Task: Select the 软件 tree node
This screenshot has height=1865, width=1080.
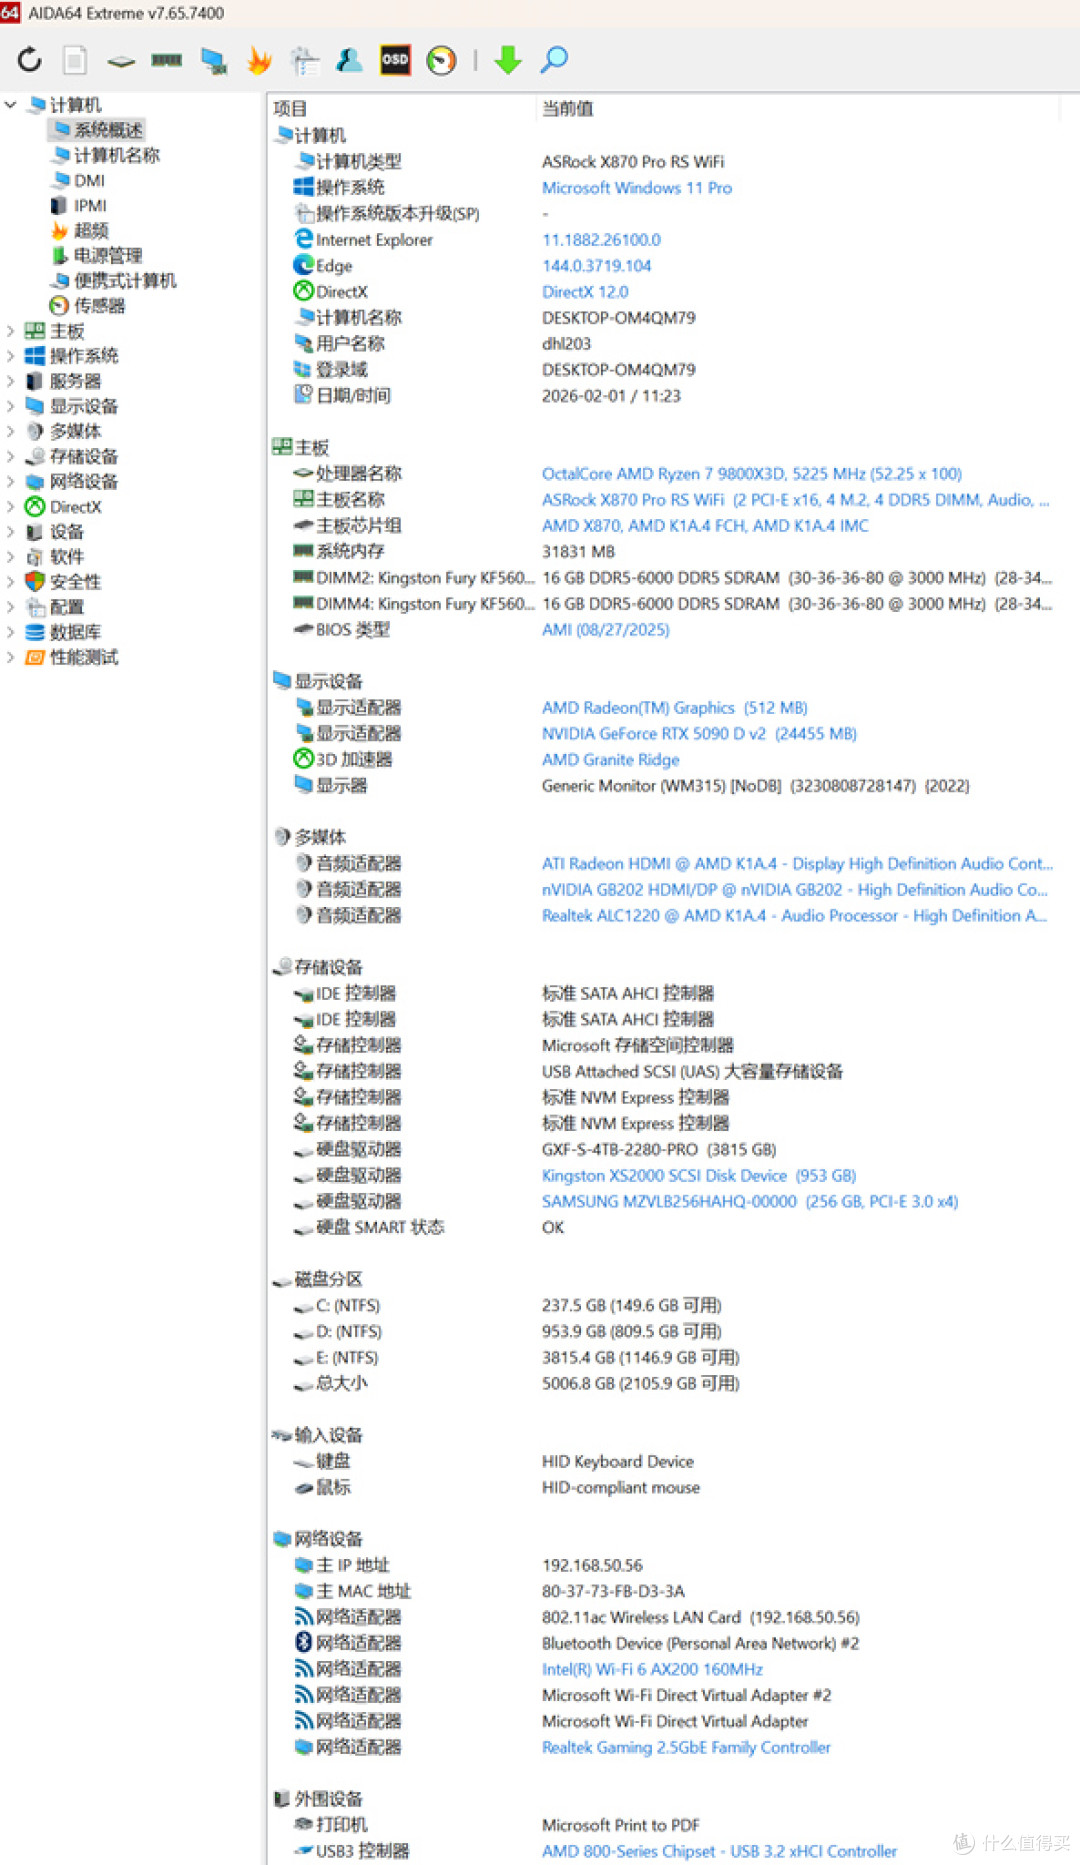Action: coord(55,557)
